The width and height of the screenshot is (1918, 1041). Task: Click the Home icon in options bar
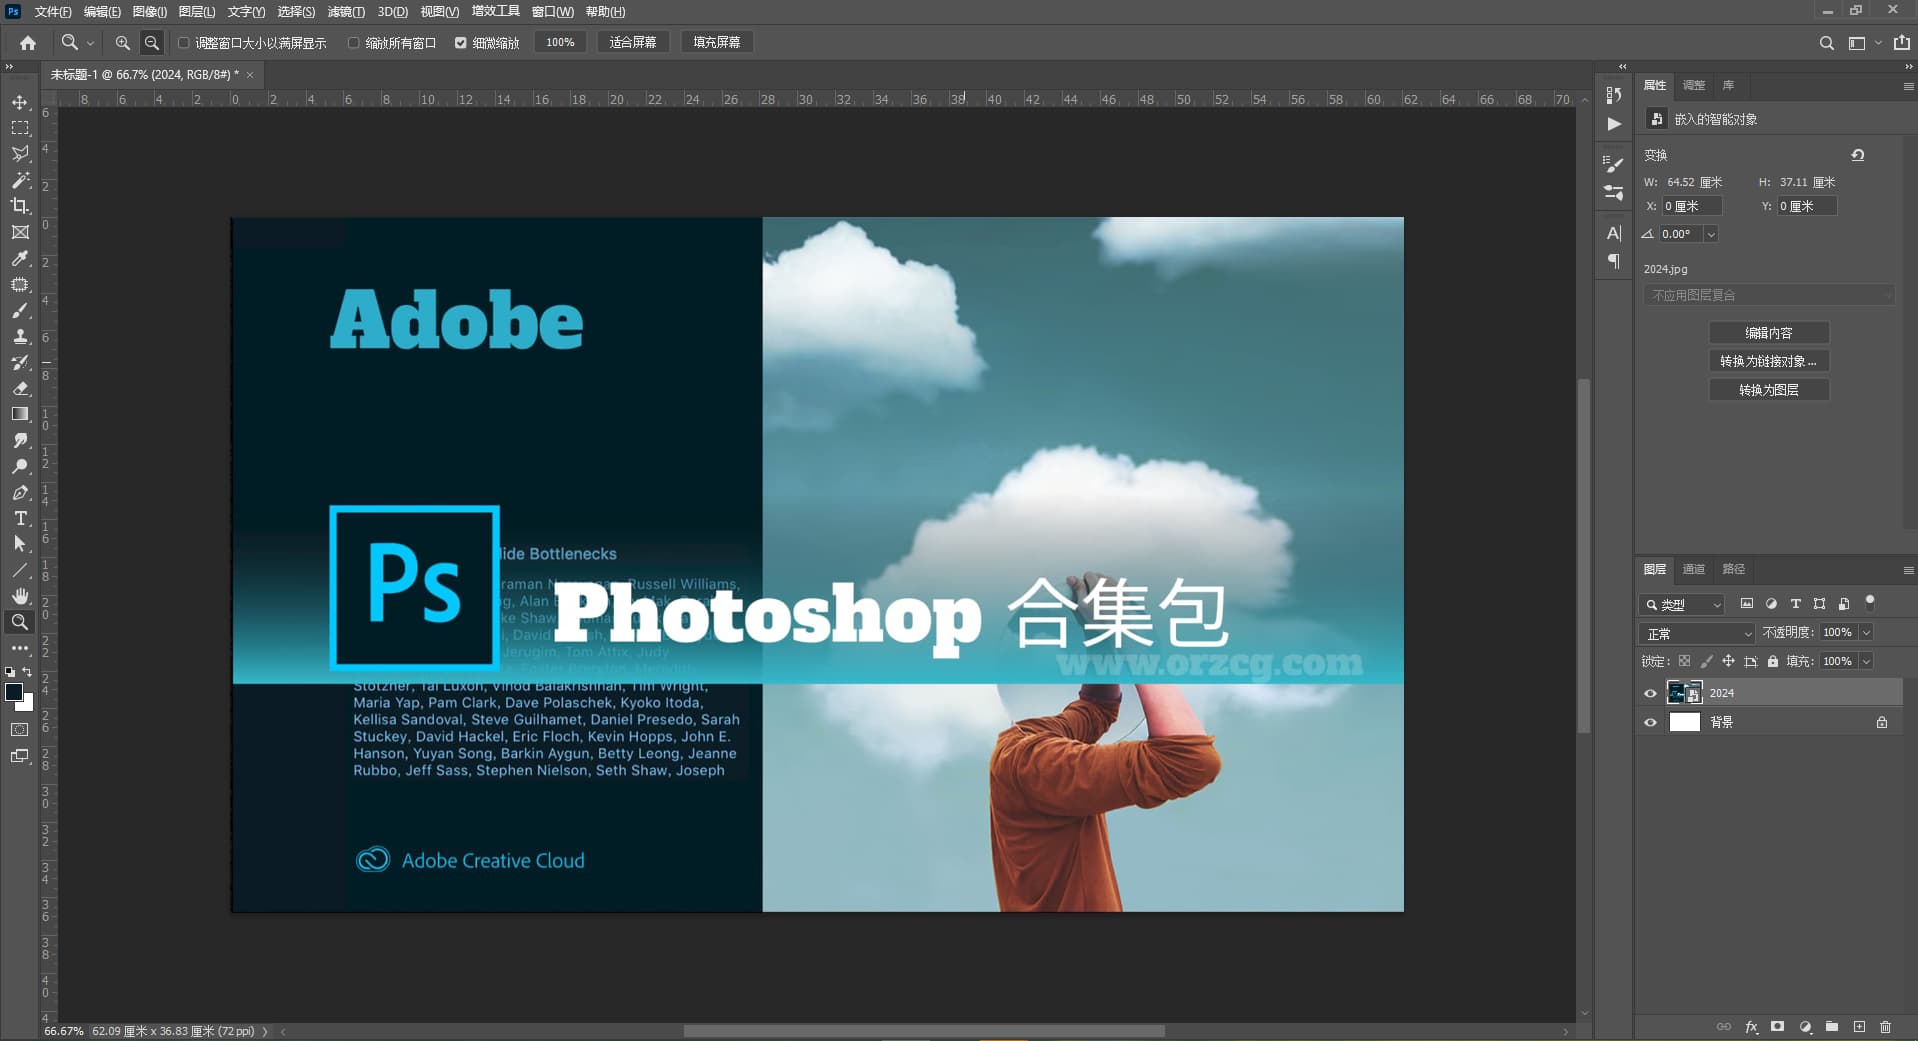click(x=28, y=43)
